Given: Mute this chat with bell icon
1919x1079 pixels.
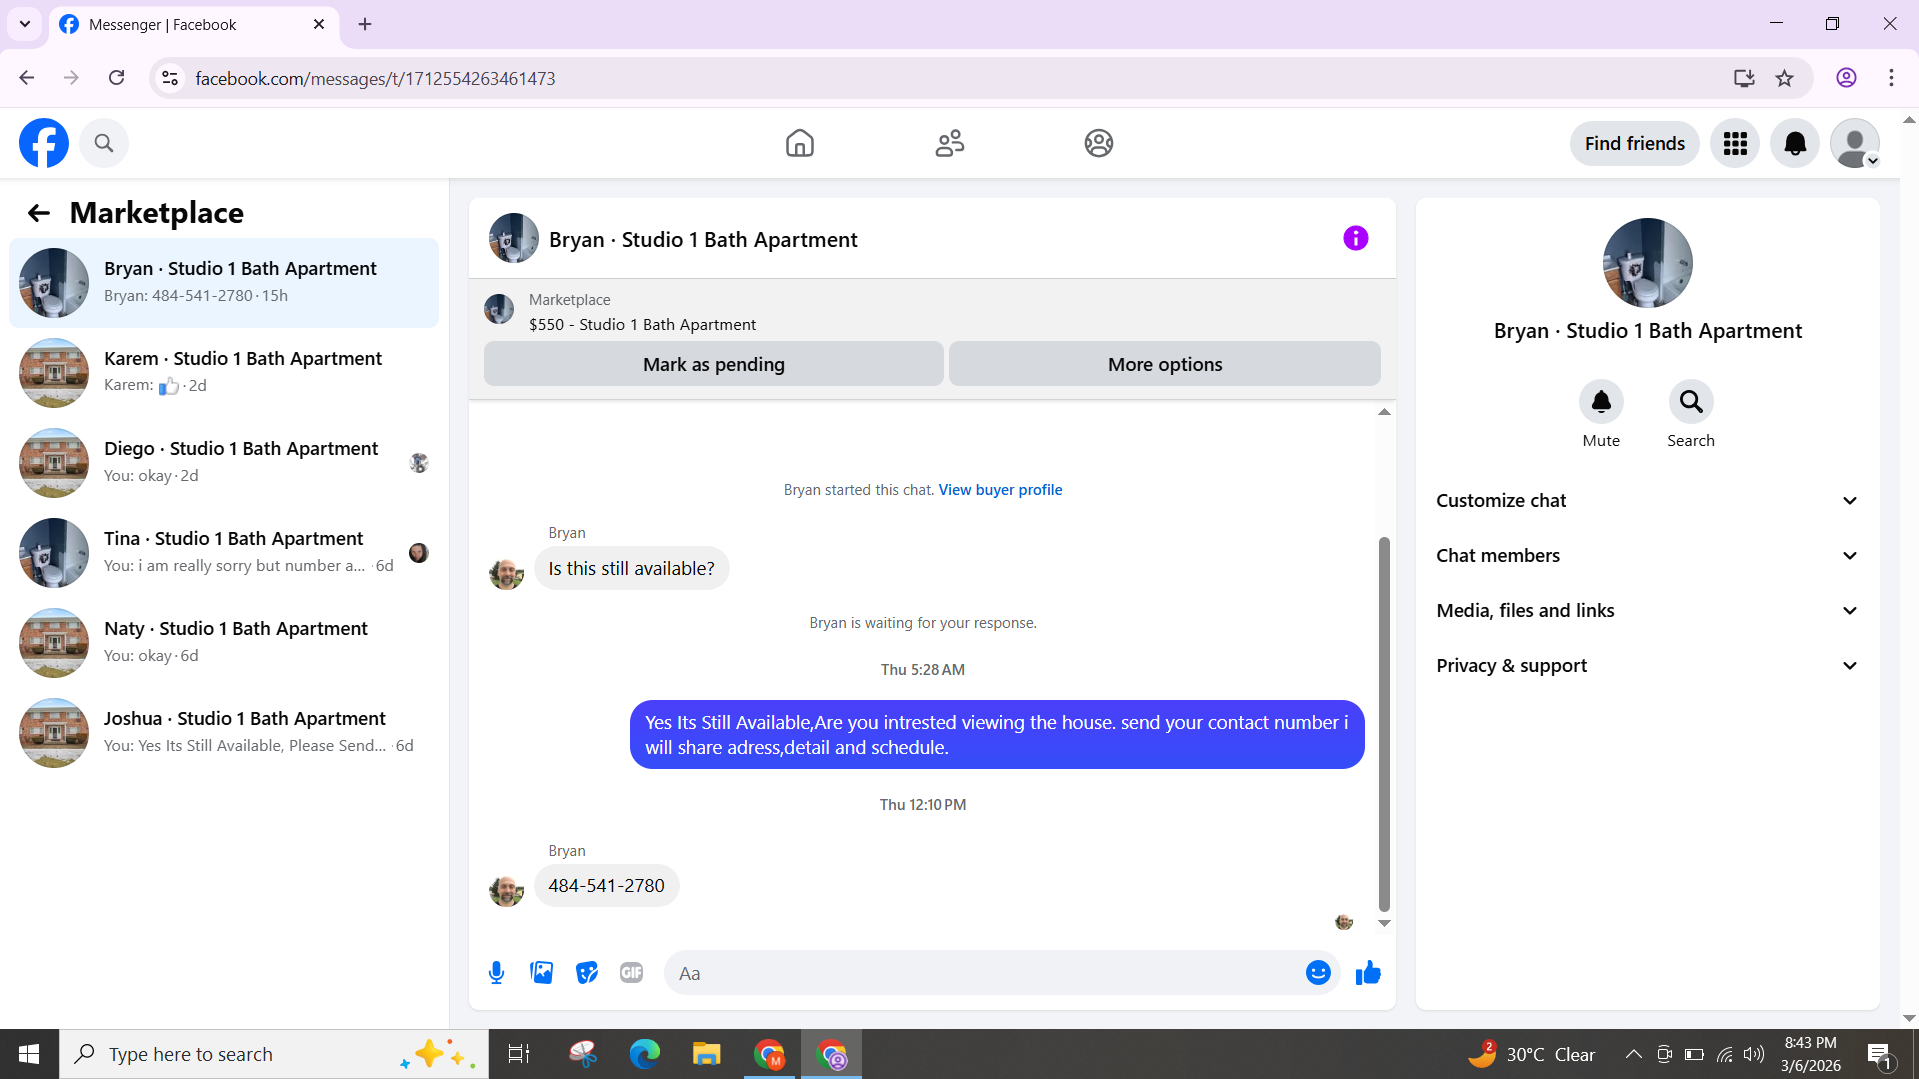Looking at the screenshot, I should (x=1601, y=402).
